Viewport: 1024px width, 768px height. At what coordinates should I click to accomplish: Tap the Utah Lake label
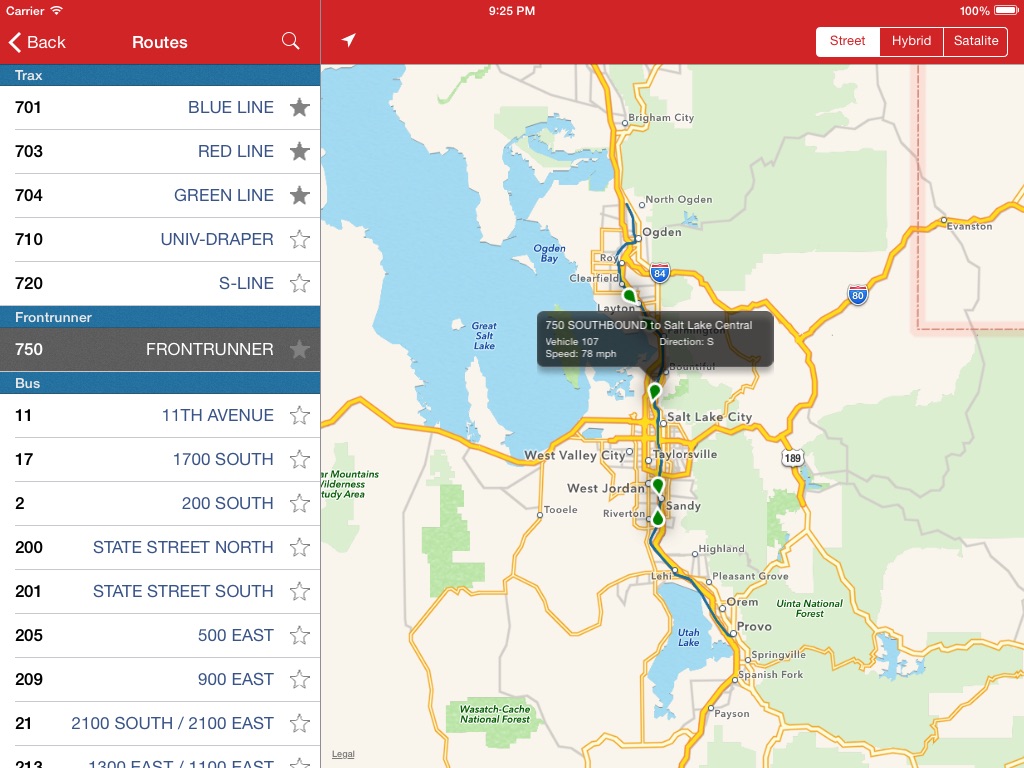pos(688,637)
